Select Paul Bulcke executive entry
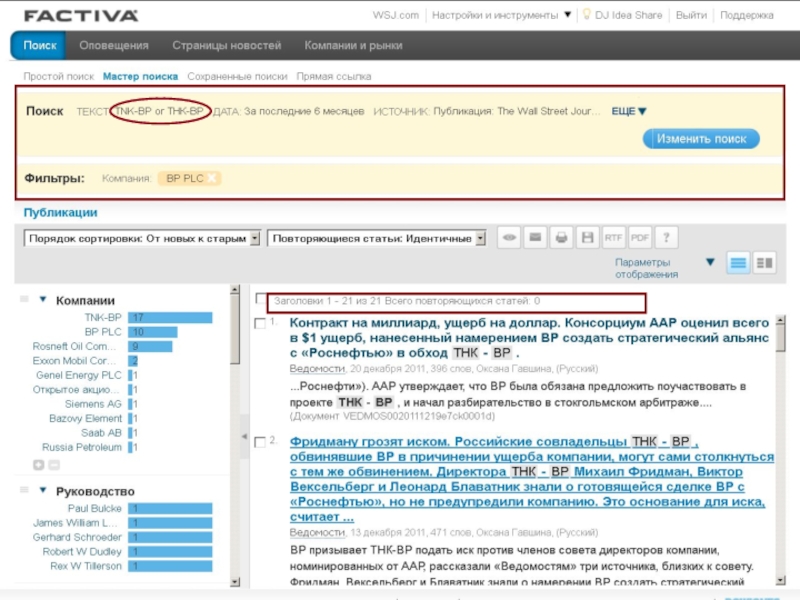Viewport: 800px width, 600px height. (x=94, y=508)
